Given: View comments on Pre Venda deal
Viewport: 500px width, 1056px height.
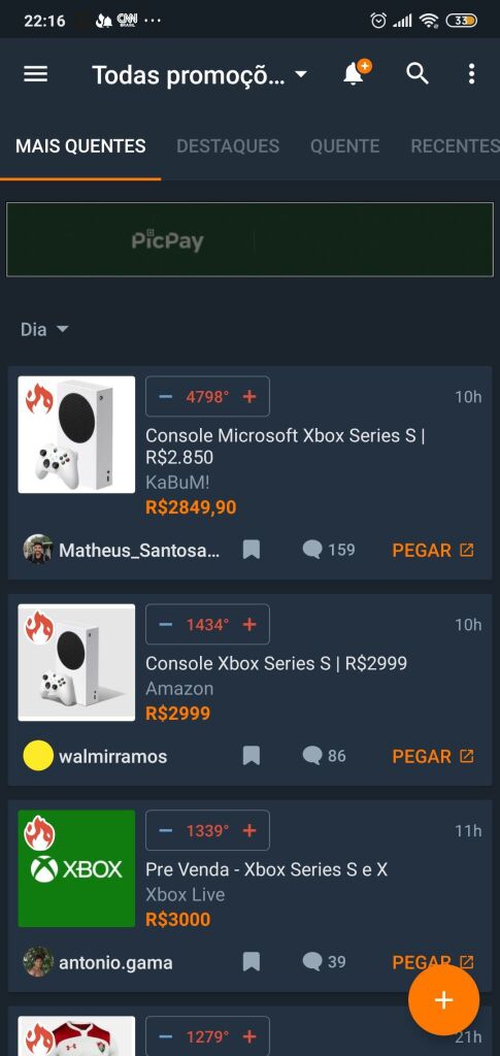Looking at the screenshot, I should 325,961.
